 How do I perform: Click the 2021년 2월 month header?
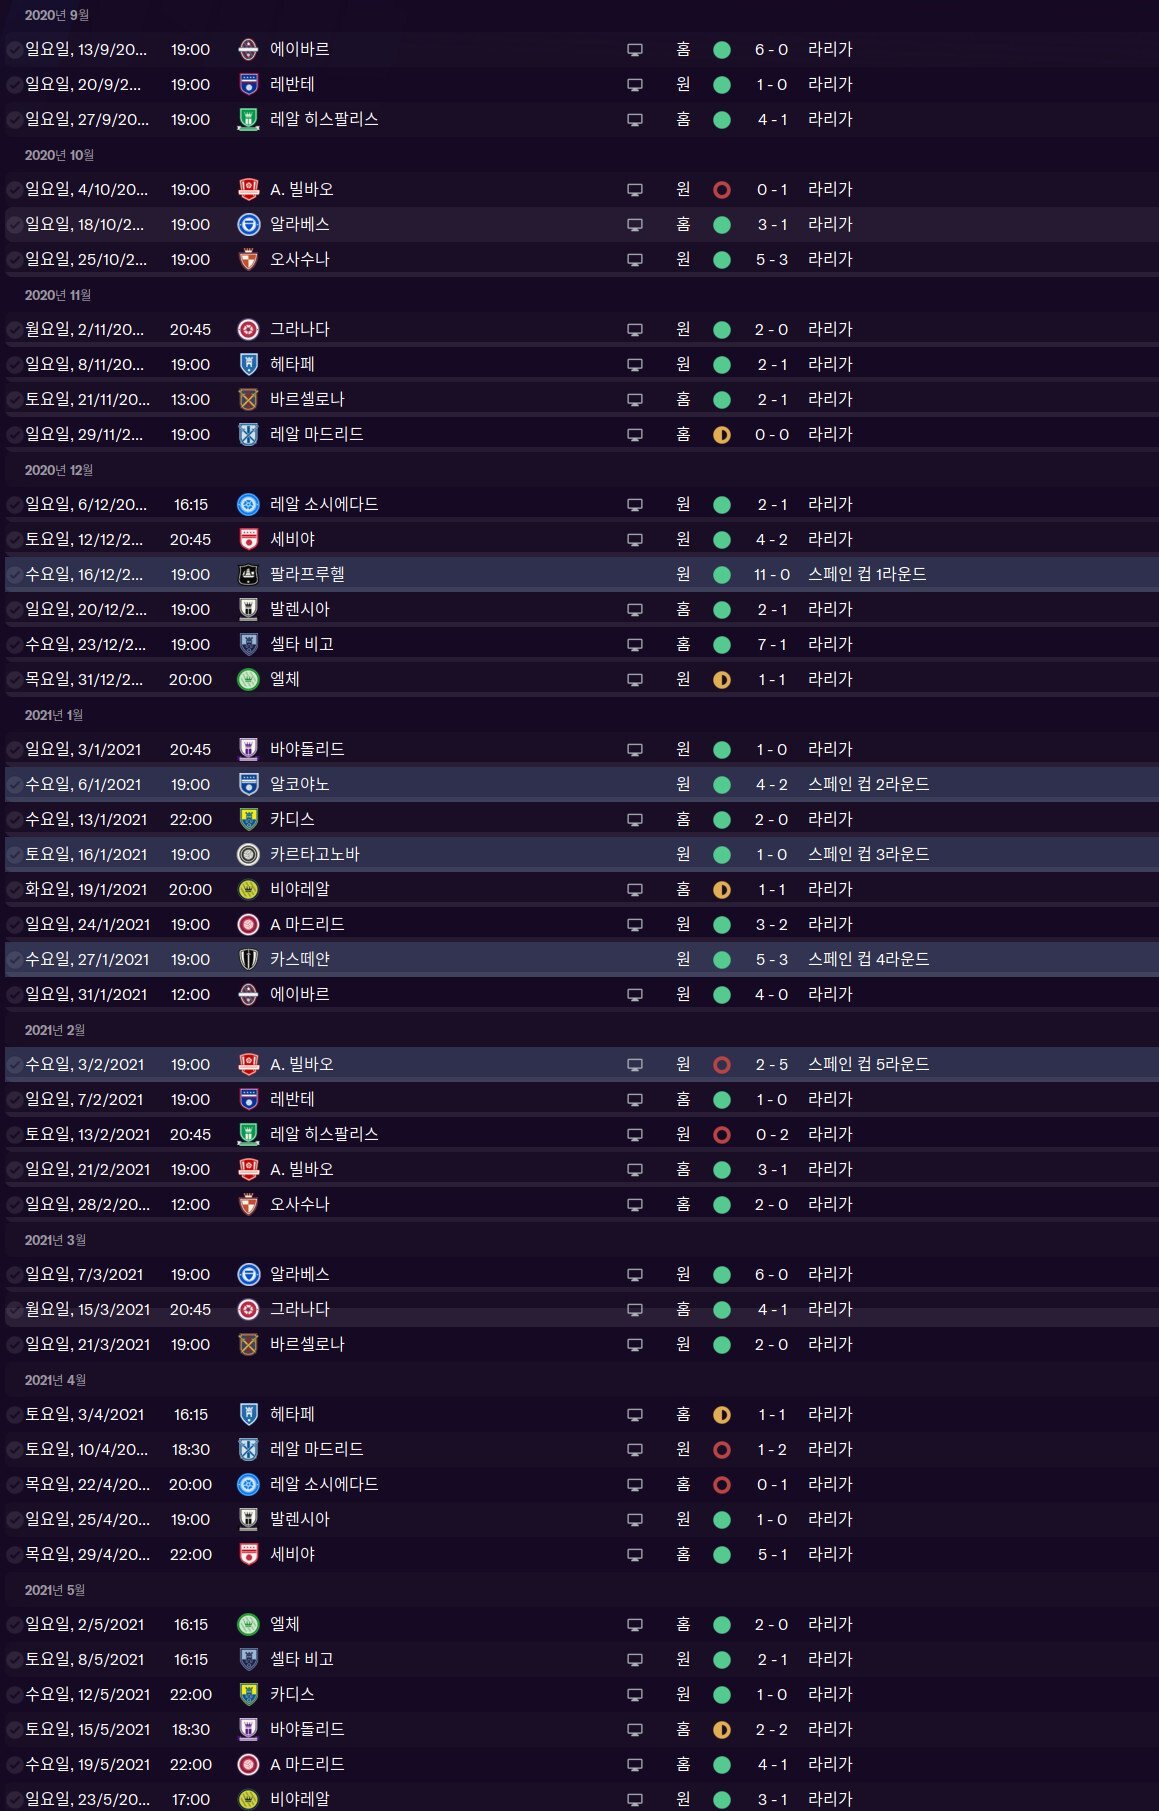pyautogui.click(x=55, y=1030)
